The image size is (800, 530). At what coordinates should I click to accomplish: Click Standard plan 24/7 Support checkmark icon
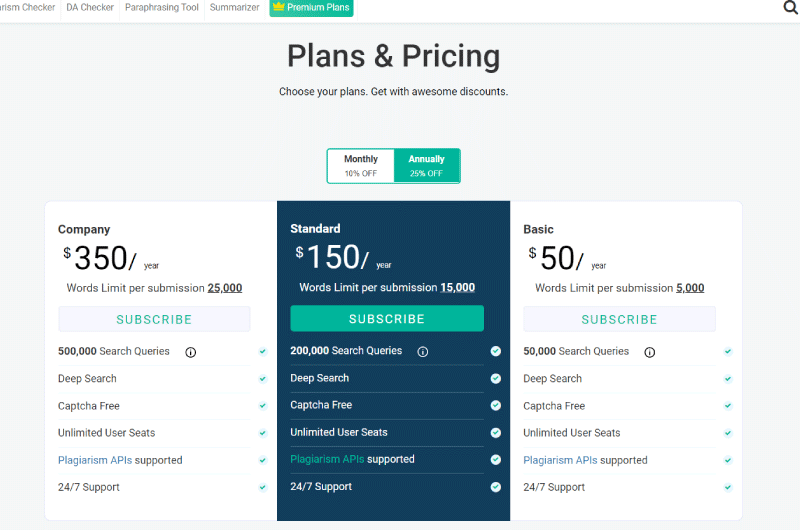click(495, 487)
